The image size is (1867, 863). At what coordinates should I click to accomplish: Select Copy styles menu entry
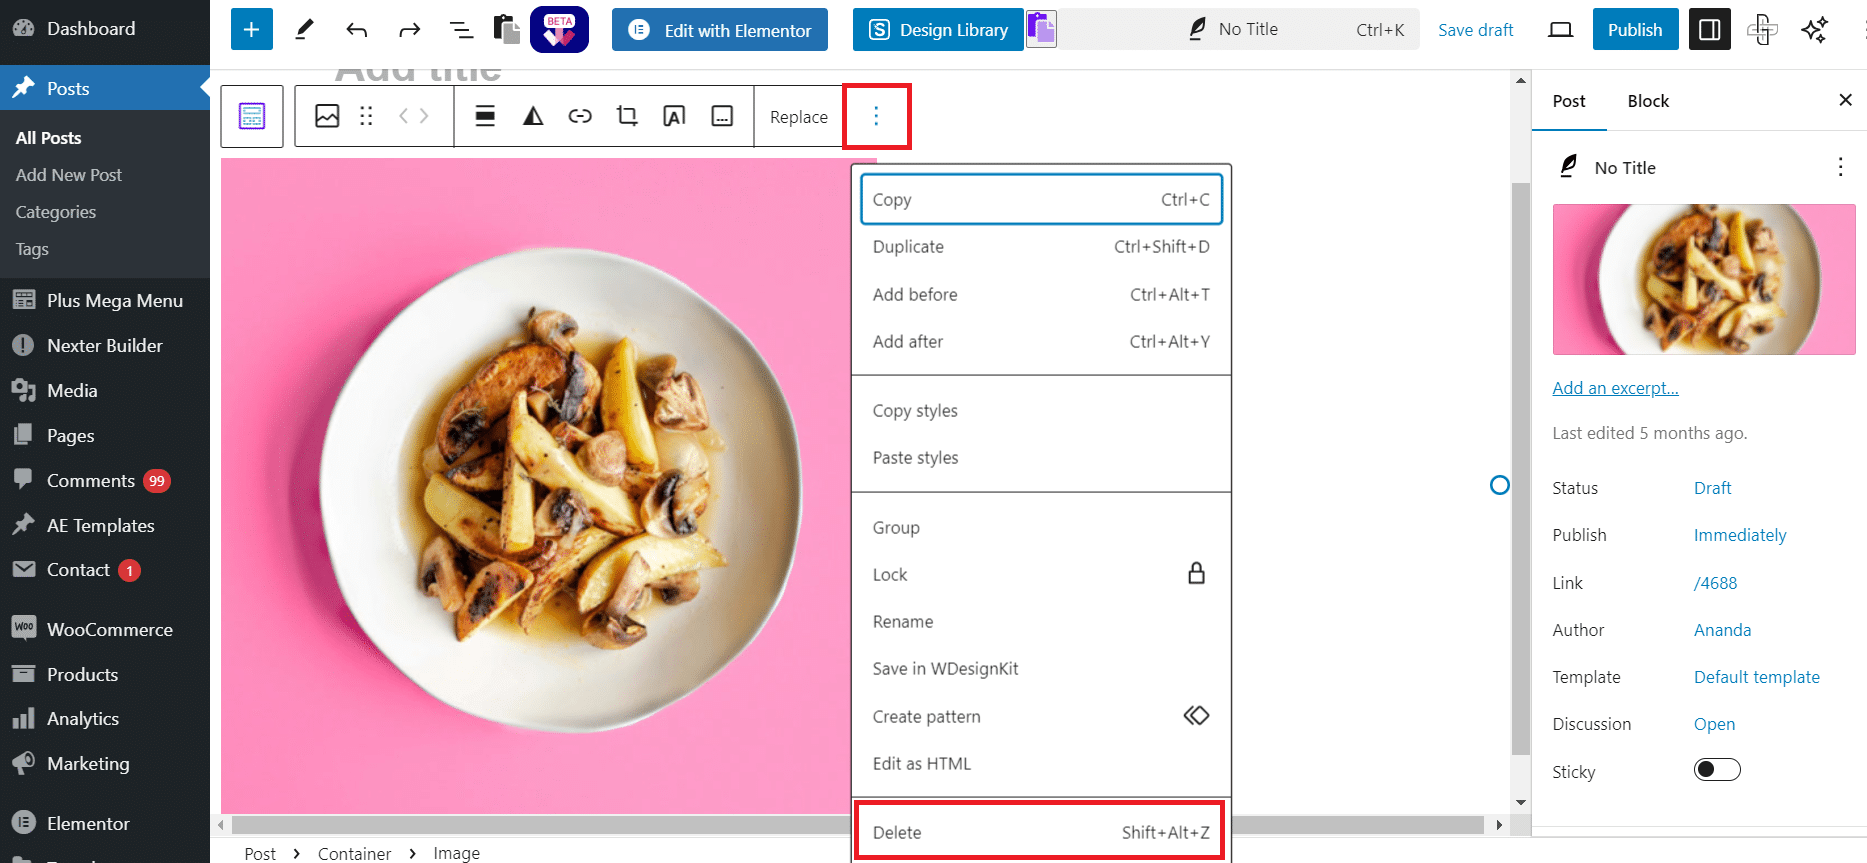pyautogui.click(x=1041, y=411)
